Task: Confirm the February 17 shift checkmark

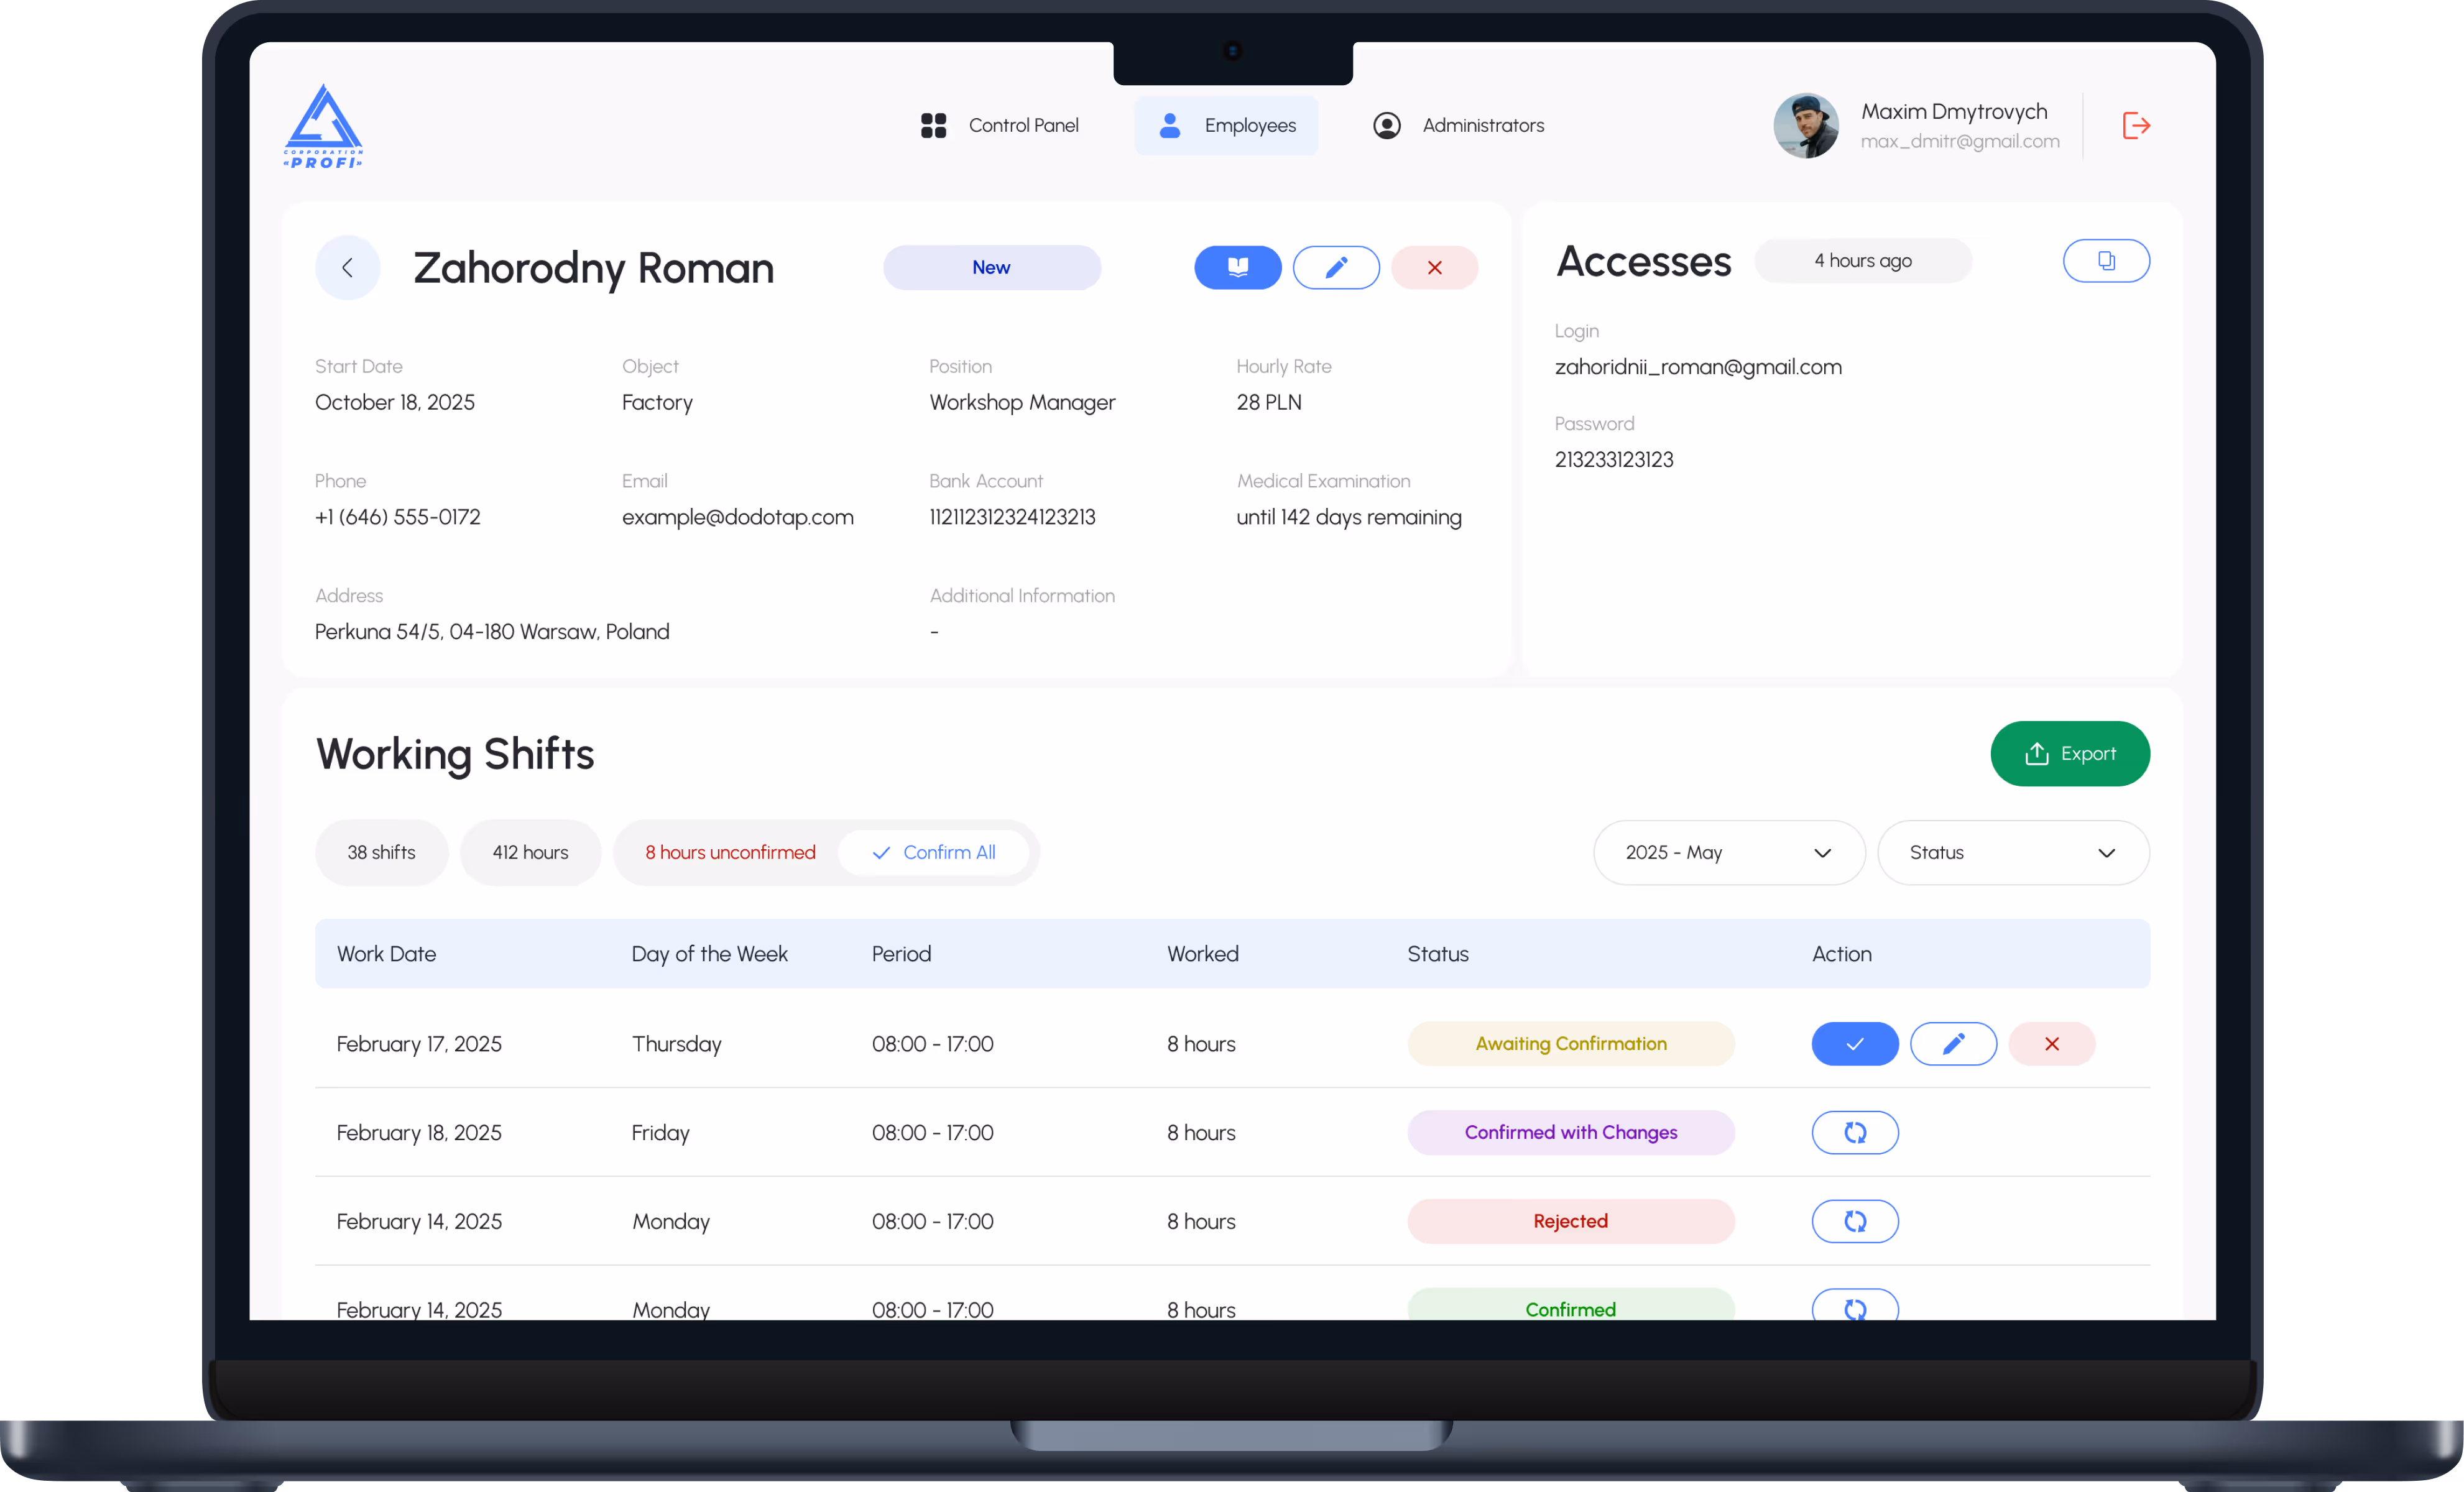Action: pyautogui.click(x=1854, y=1043)
